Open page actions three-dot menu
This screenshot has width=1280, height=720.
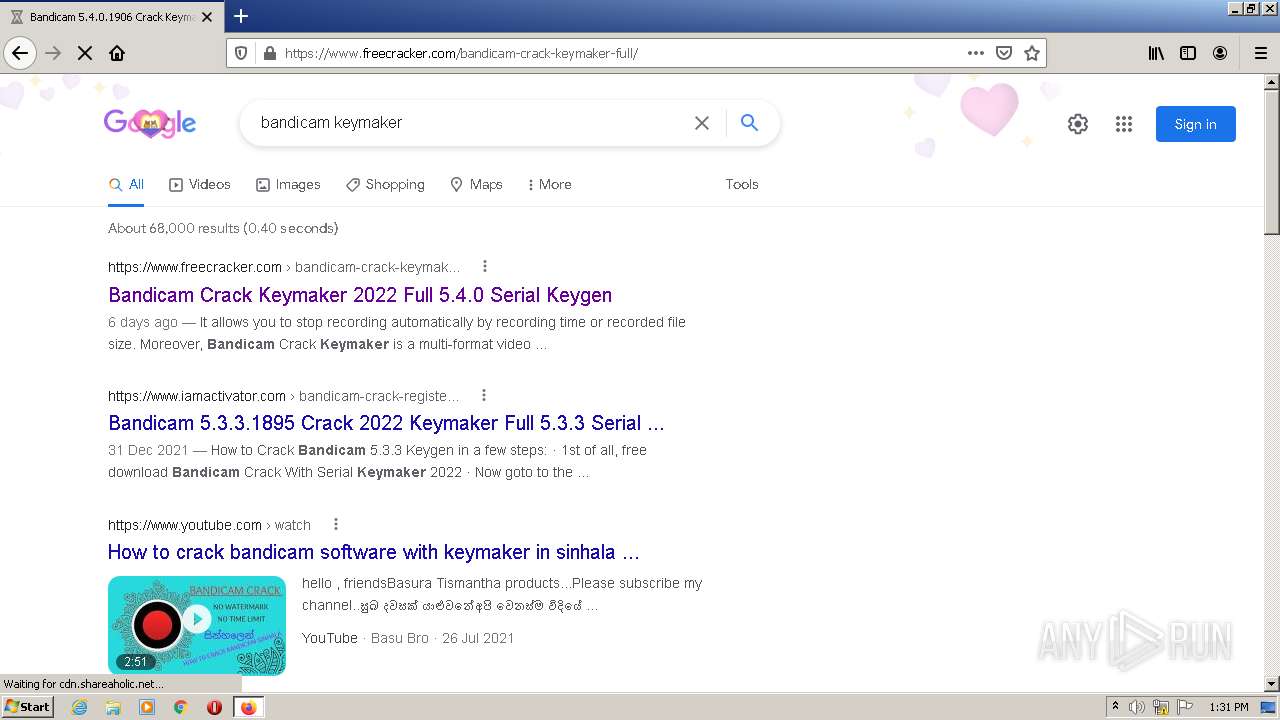click(x=976, y=53)
